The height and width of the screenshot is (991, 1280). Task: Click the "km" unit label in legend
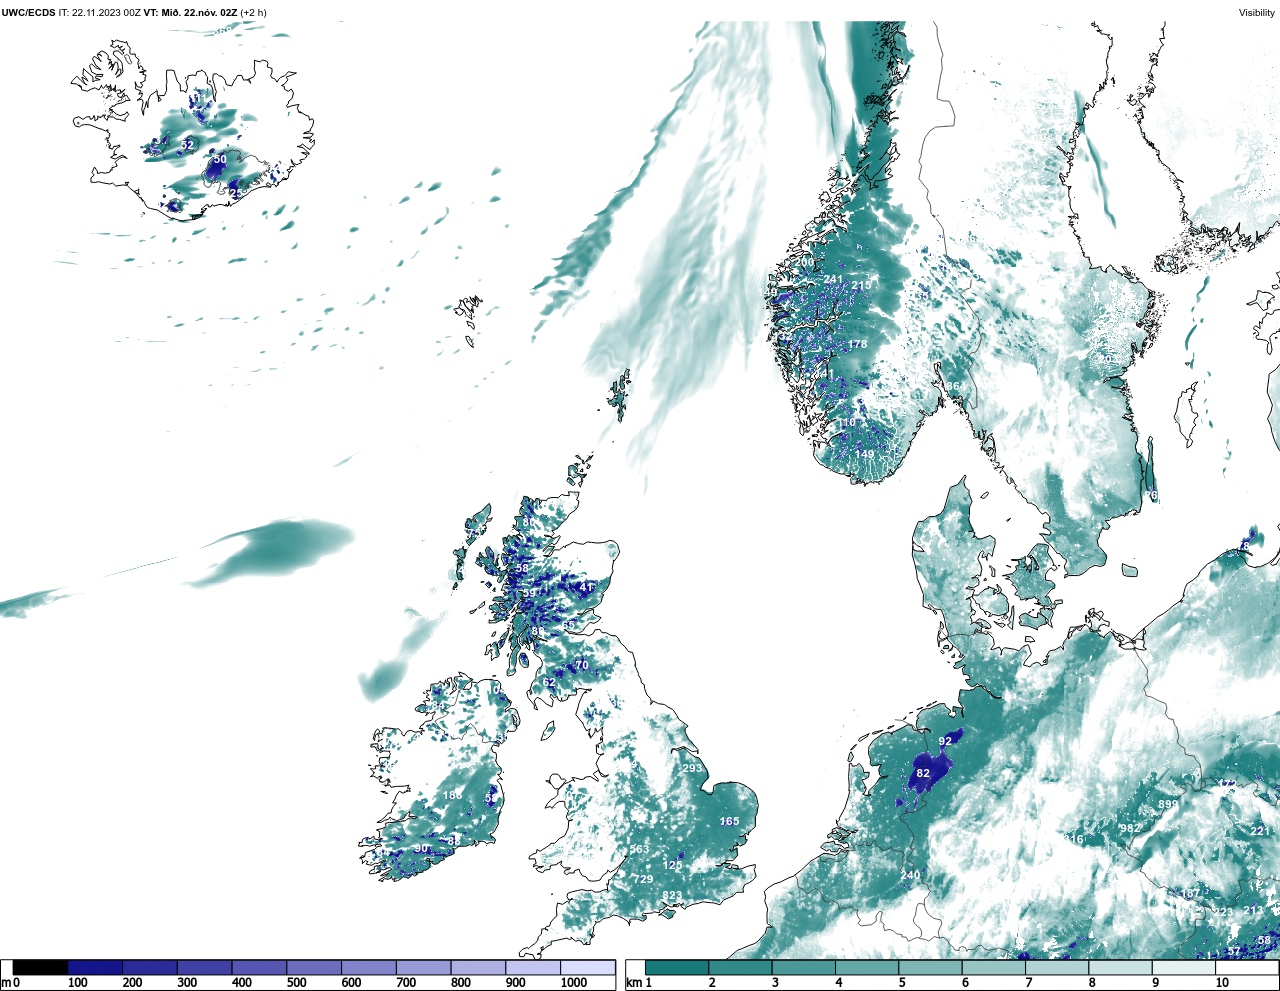click(x=633, y=983)
